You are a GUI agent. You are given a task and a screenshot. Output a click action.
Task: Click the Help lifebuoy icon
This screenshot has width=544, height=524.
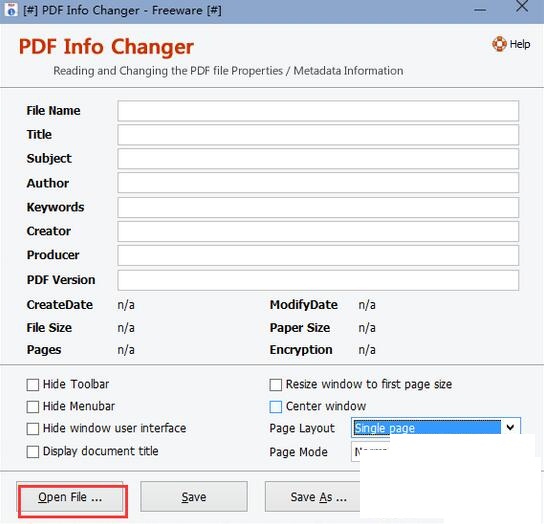[x=499, y=44]
